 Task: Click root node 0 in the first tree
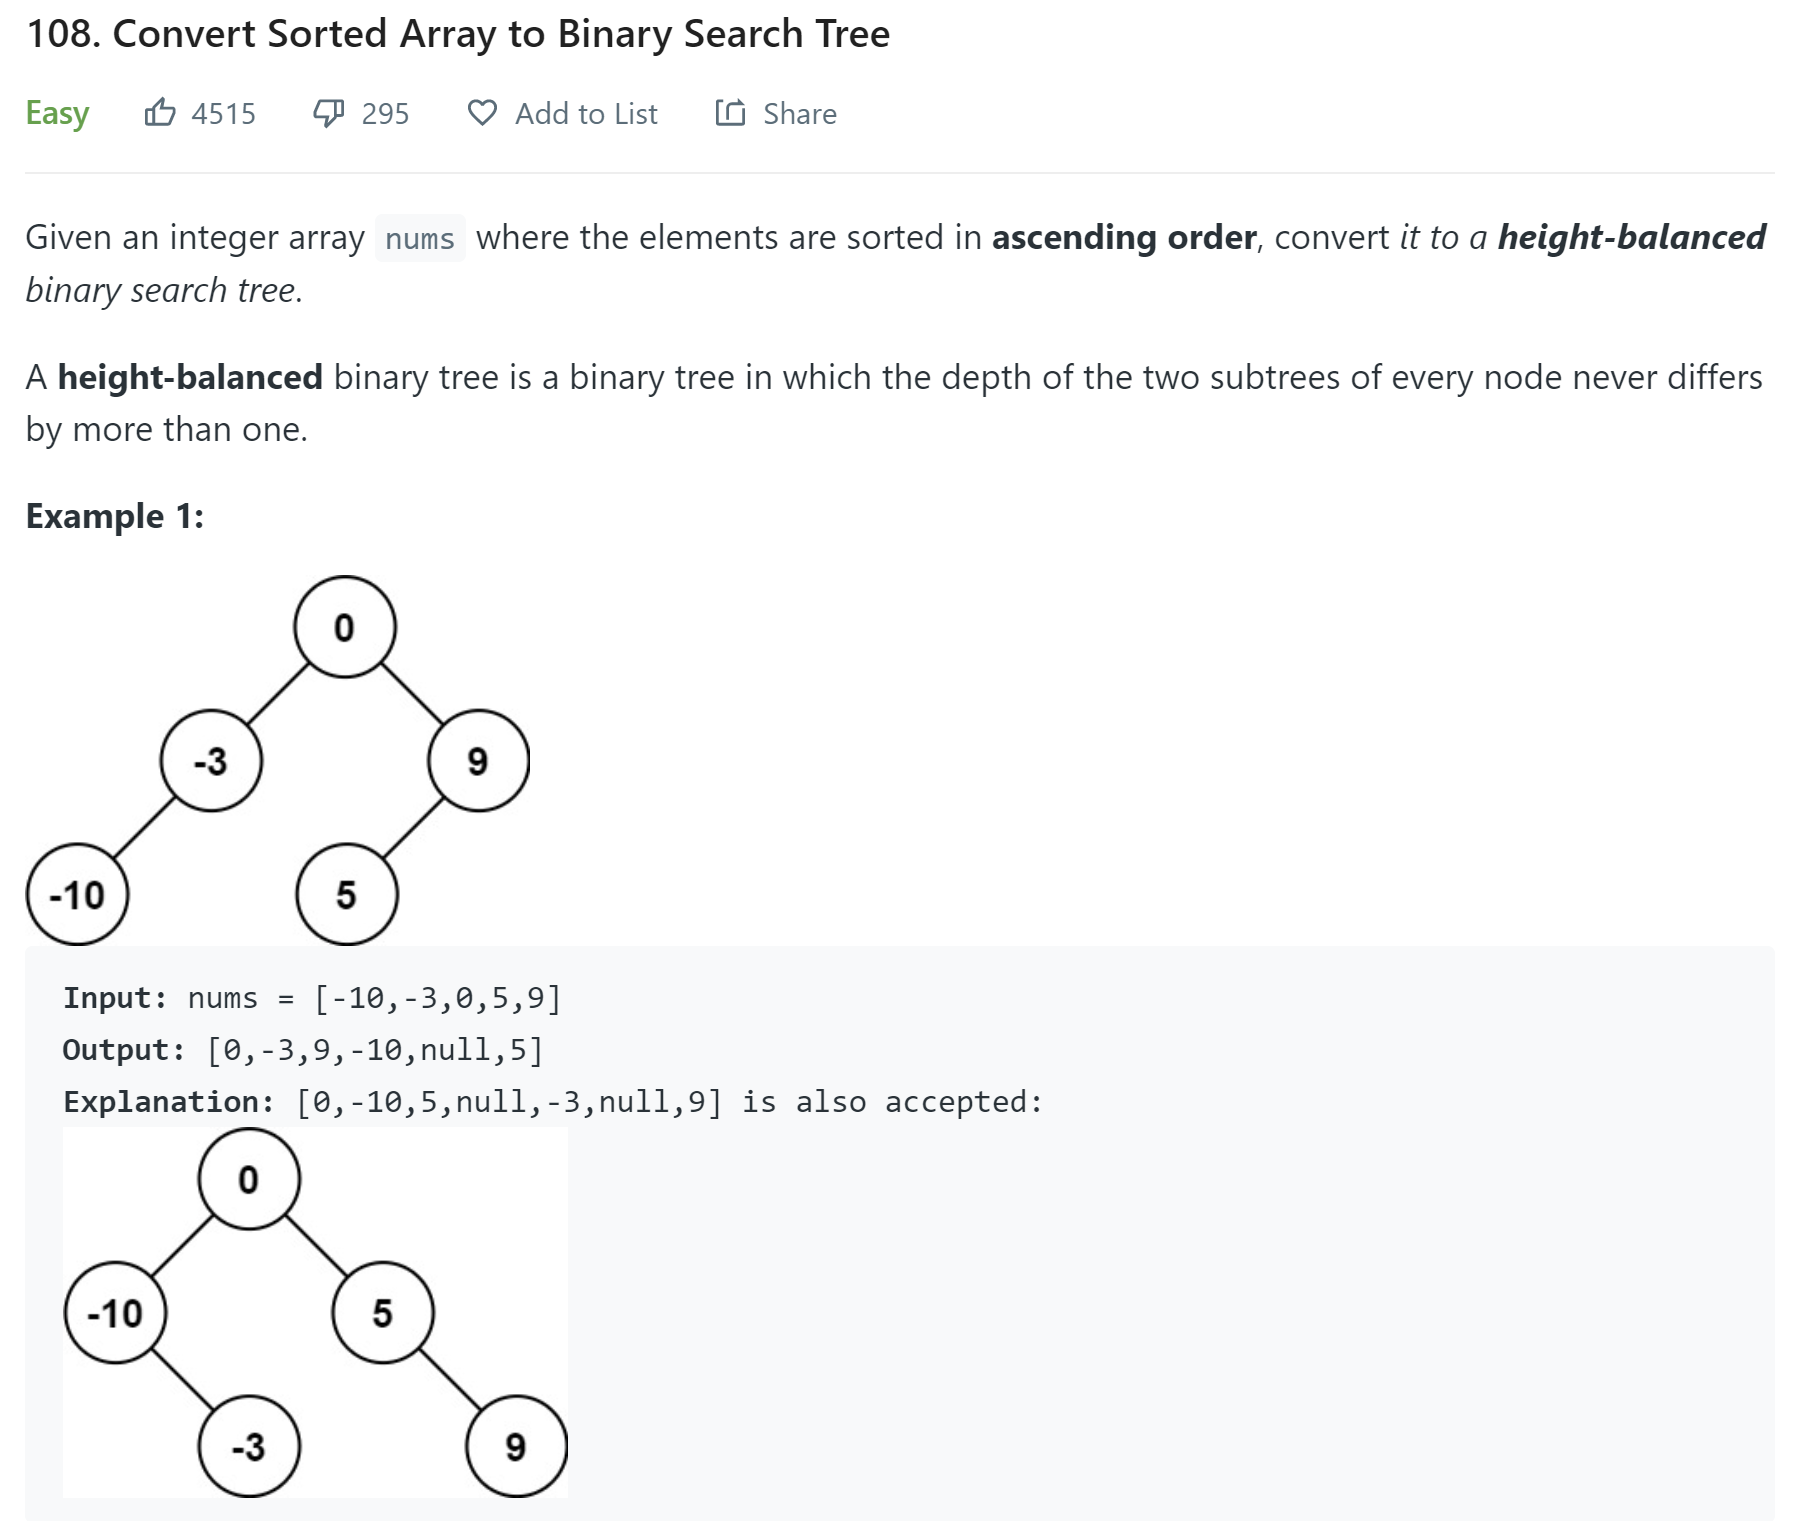[x=344, y=625]
